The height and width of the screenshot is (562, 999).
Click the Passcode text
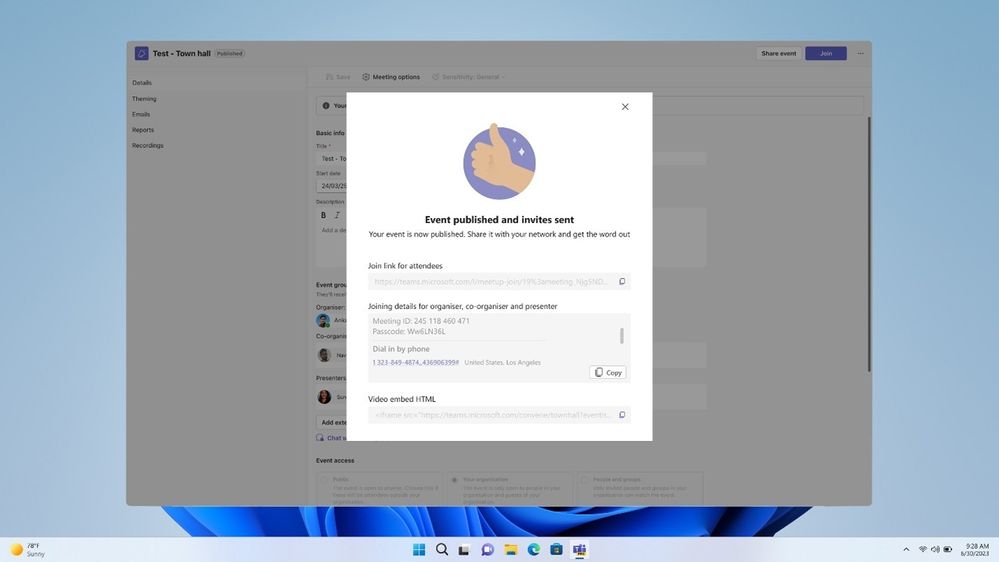[x=409, y=331]
